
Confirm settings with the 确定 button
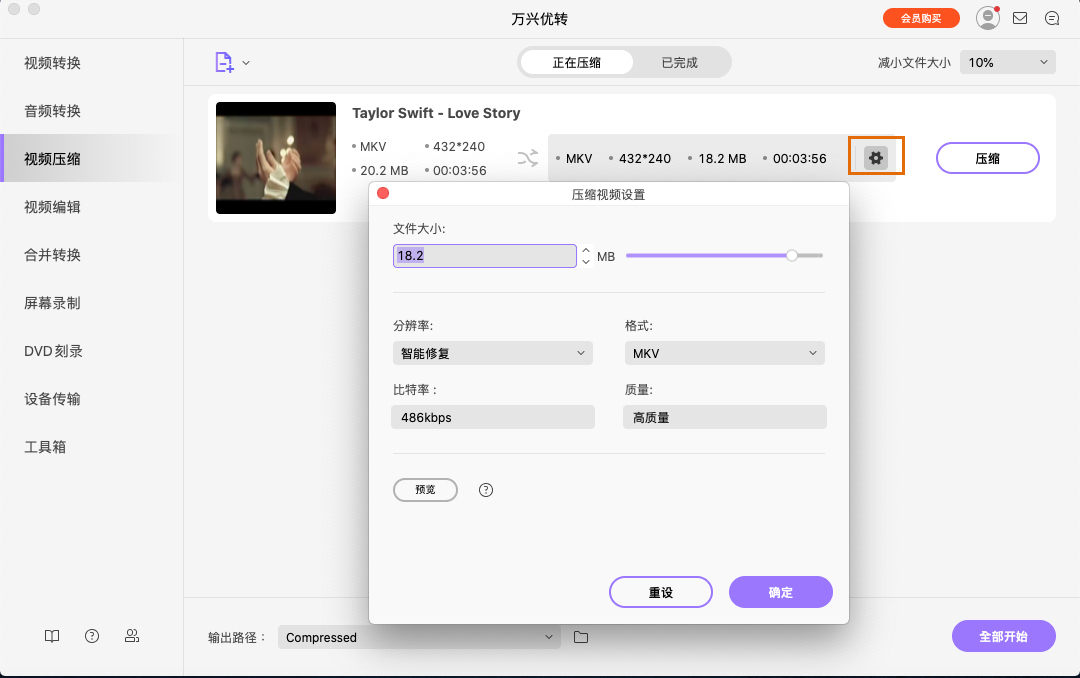click(x=780, y=592)
